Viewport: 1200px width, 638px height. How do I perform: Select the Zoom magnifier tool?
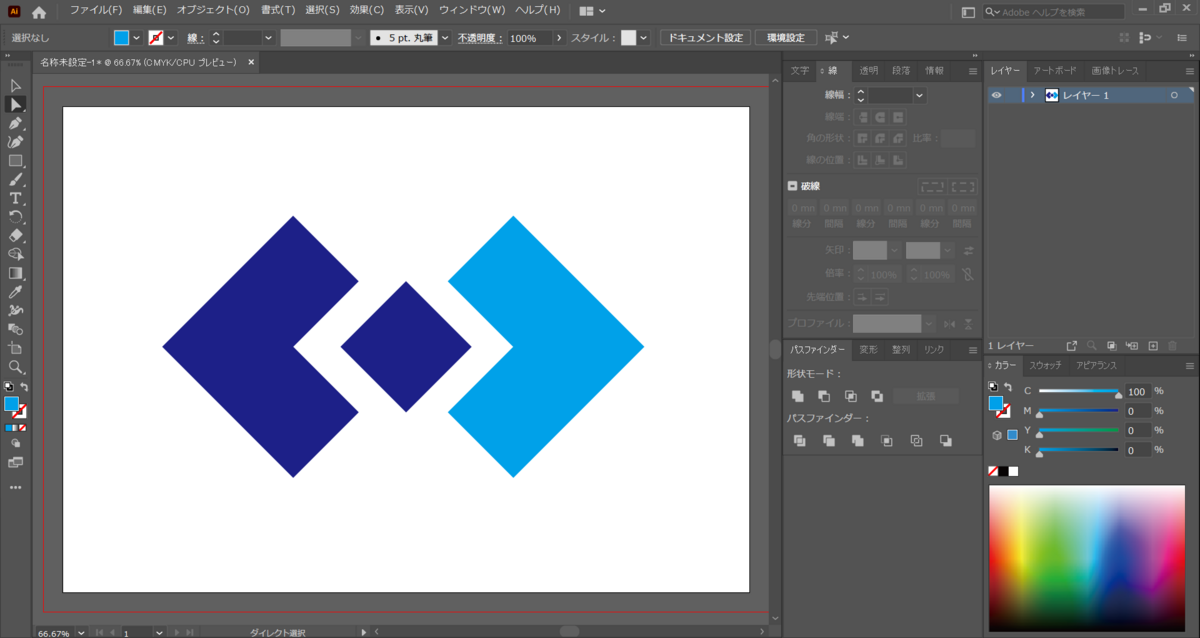click(15, 367)
